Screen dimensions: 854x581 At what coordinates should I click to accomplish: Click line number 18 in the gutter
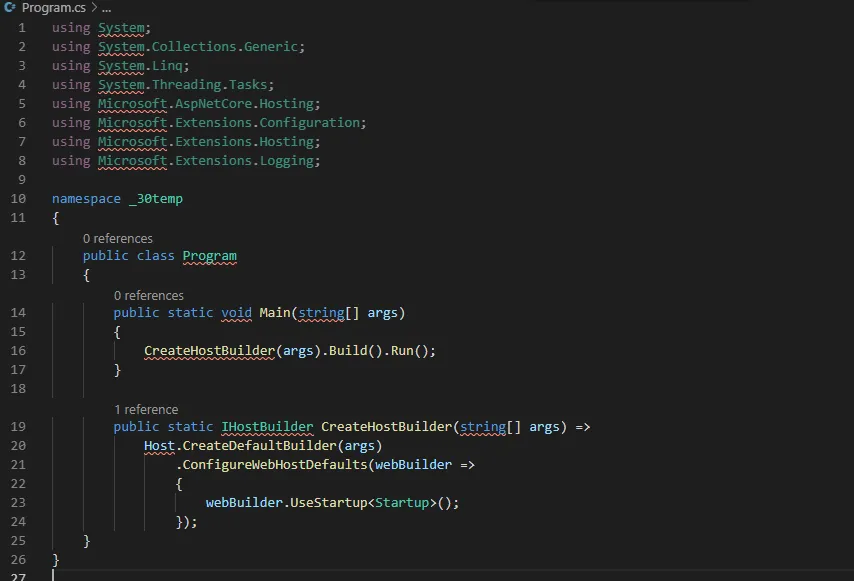point(18,389)
